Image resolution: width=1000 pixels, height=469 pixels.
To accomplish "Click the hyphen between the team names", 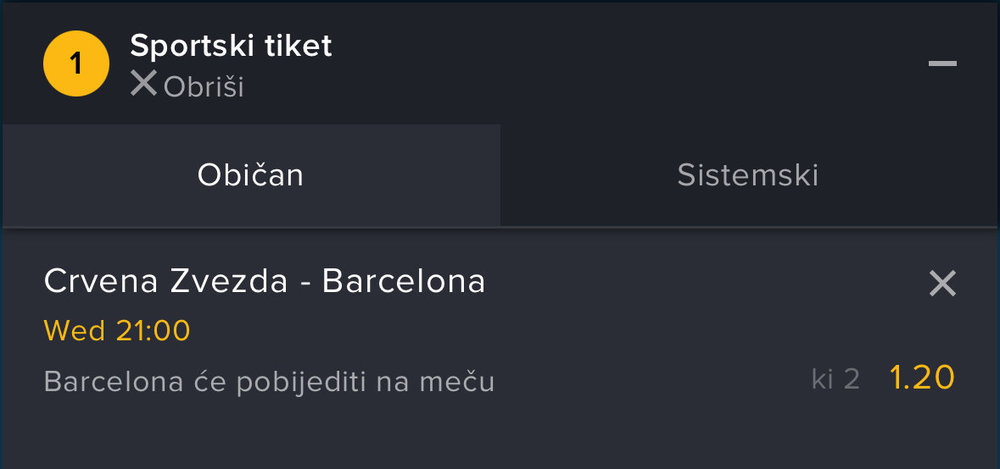I will tap(307, 283).
